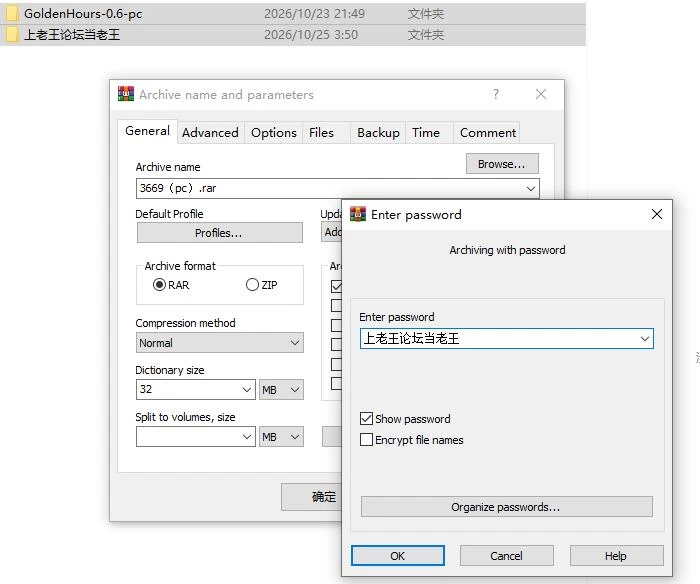Click the Profiles... button
This screenshot has height=584, width=700.
tap(219, 233)
